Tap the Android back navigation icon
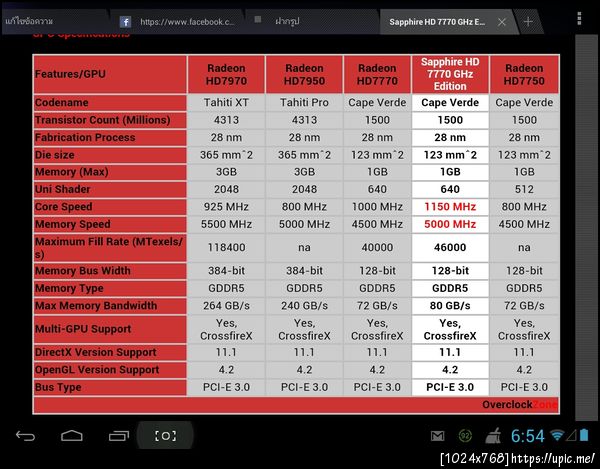600x469 pixels. point(25,436)
